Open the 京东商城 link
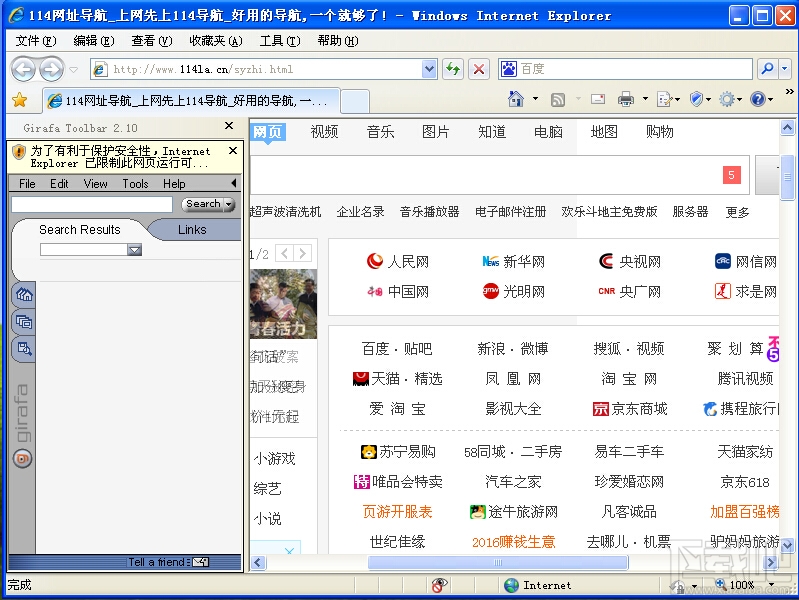This screenshot has width=799, height=600. pyautogui.click(x=630, y=409)
